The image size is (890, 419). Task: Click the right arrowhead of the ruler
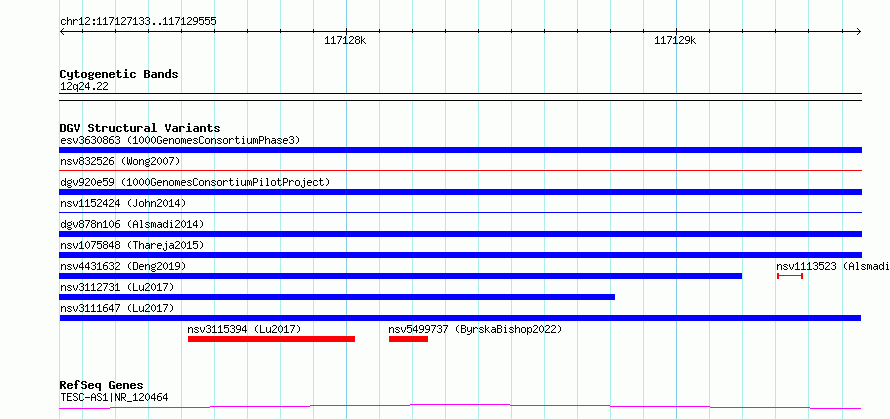859,31
